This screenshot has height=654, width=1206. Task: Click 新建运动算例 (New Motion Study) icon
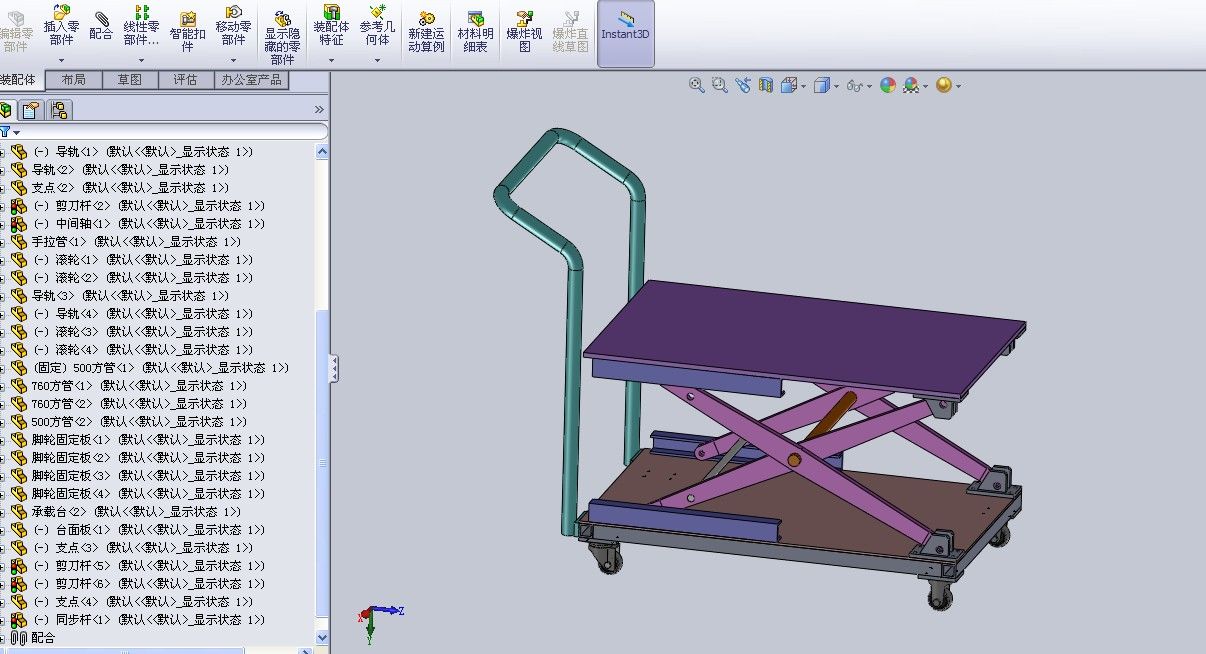click(x=426, y=32)
